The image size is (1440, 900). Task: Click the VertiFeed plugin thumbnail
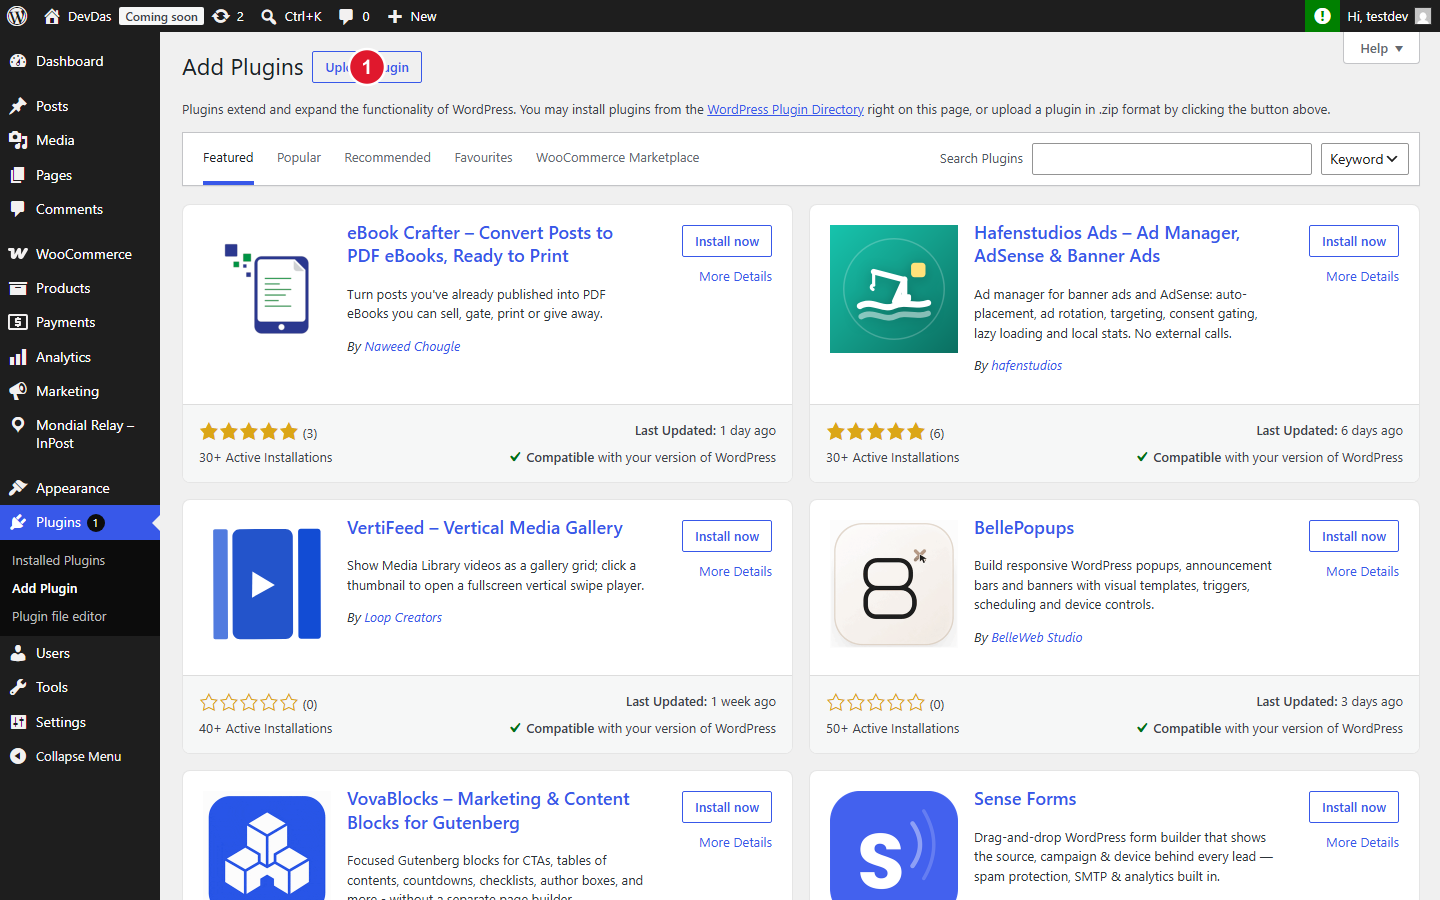pyautogui.click(x=267, y=584)
